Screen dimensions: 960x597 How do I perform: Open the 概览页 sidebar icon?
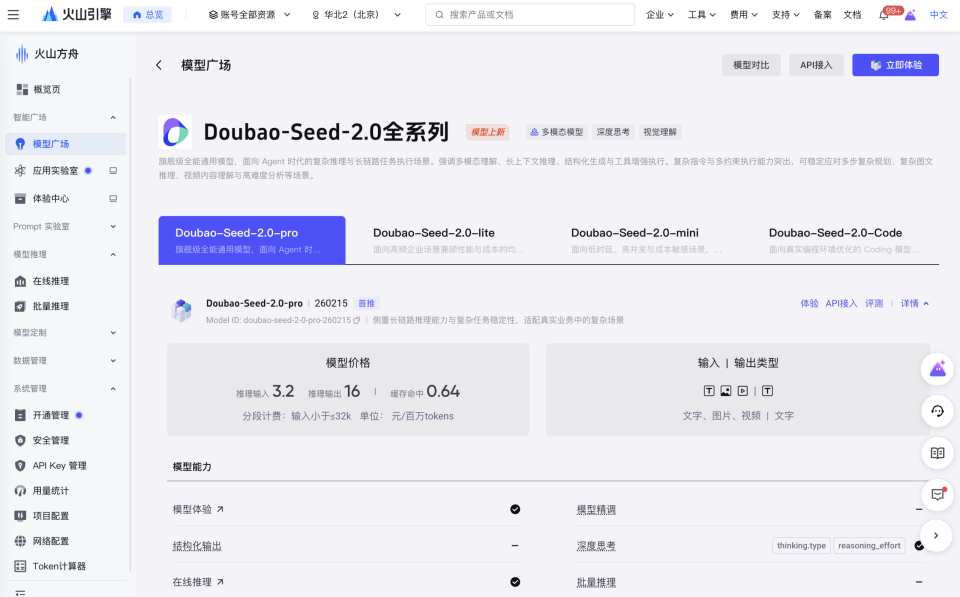pyautogui.click(x=23, y=87)
